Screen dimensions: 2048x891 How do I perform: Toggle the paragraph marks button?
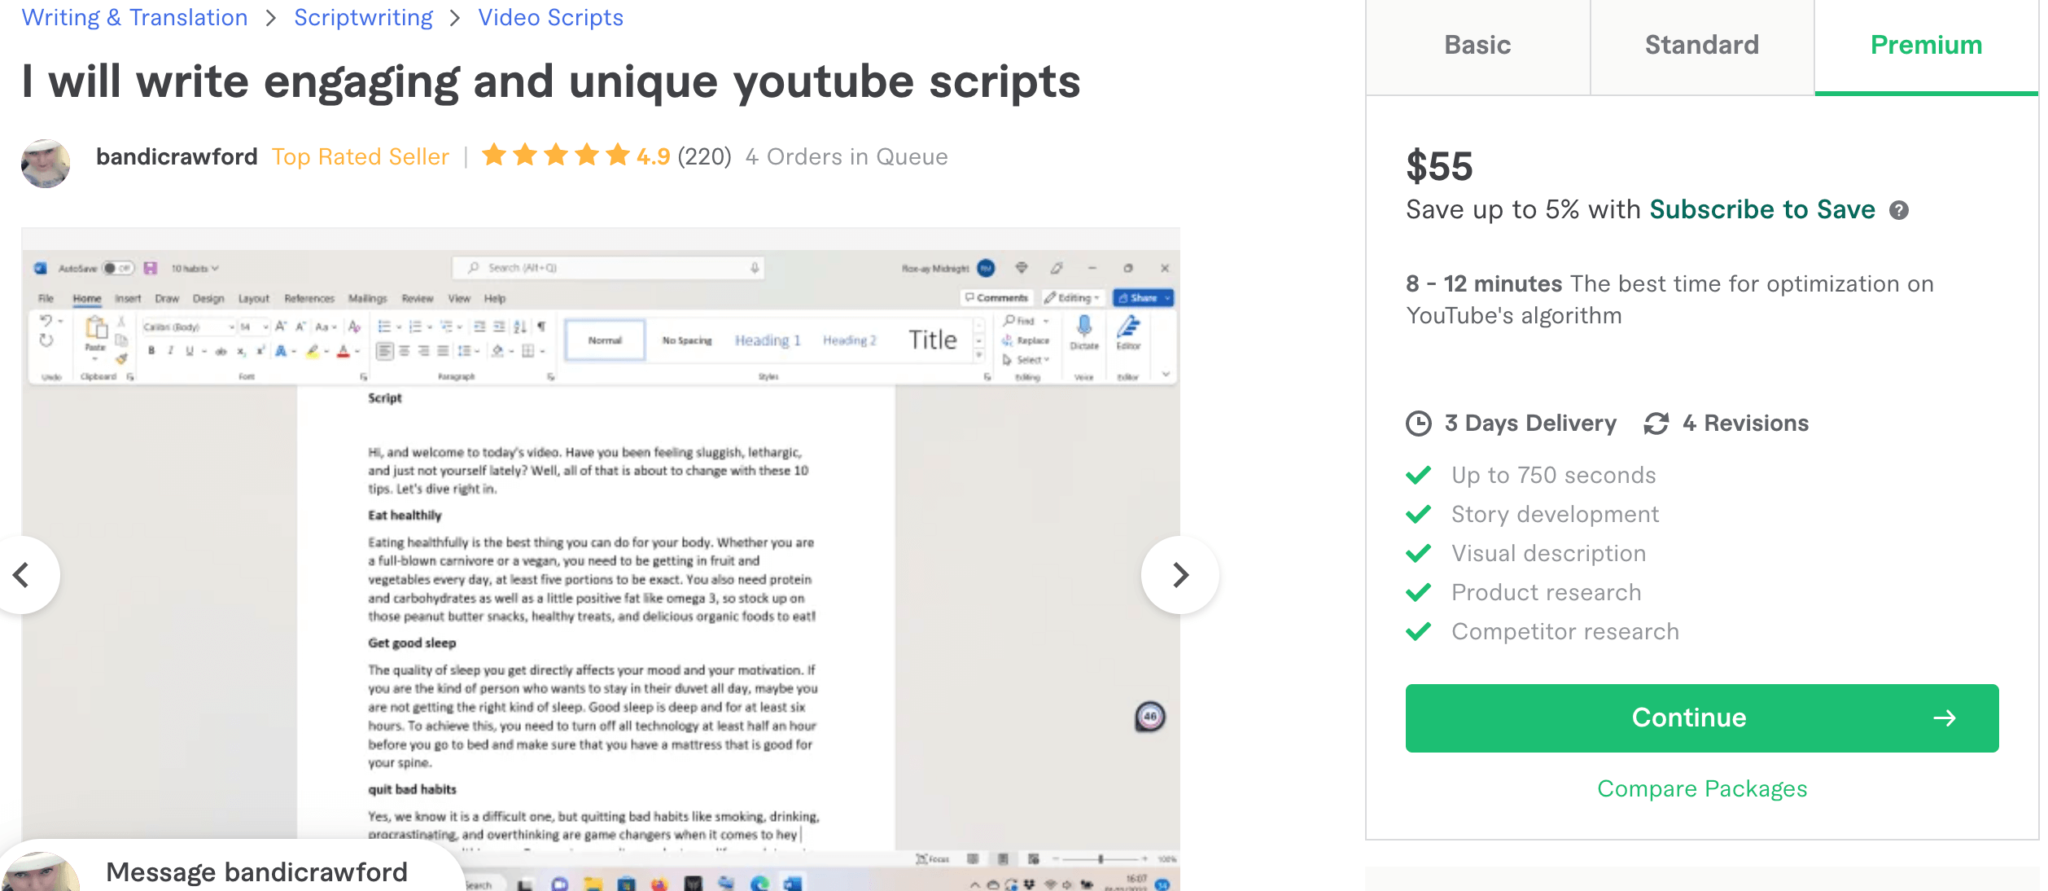pyautogui.click(x=542, y=327)
